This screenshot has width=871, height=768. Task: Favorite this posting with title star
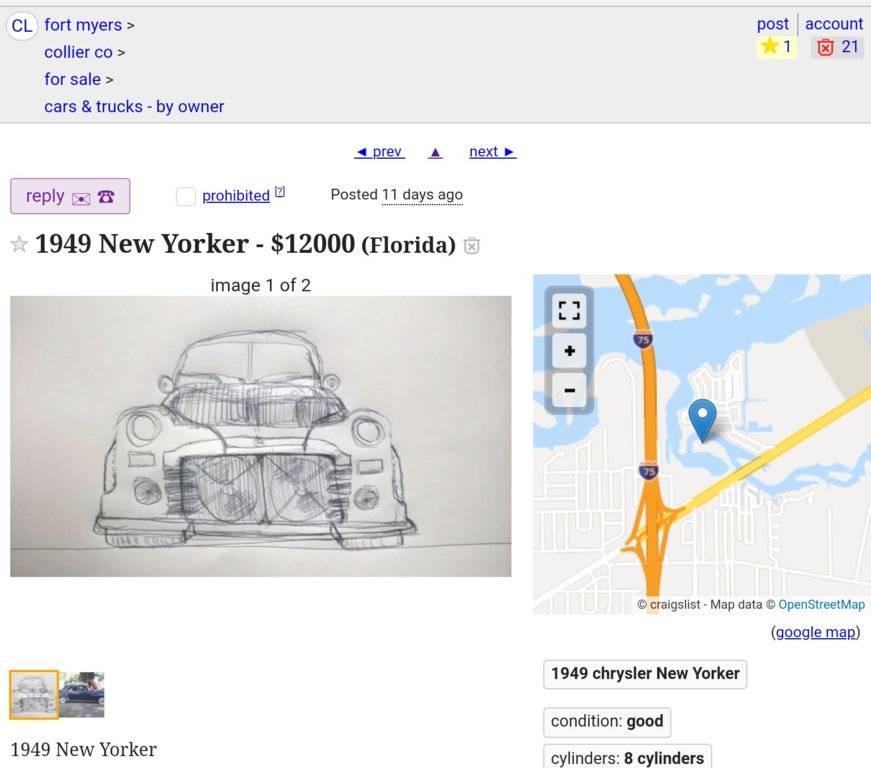[19, 244]
